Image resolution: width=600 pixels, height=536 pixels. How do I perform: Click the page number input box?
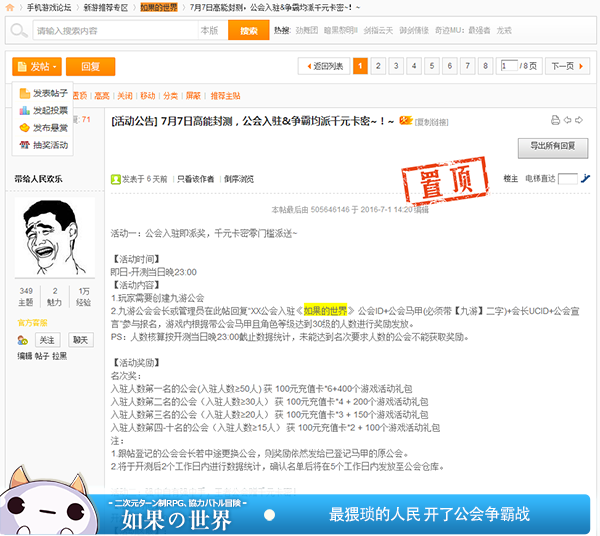click(509, 66)
